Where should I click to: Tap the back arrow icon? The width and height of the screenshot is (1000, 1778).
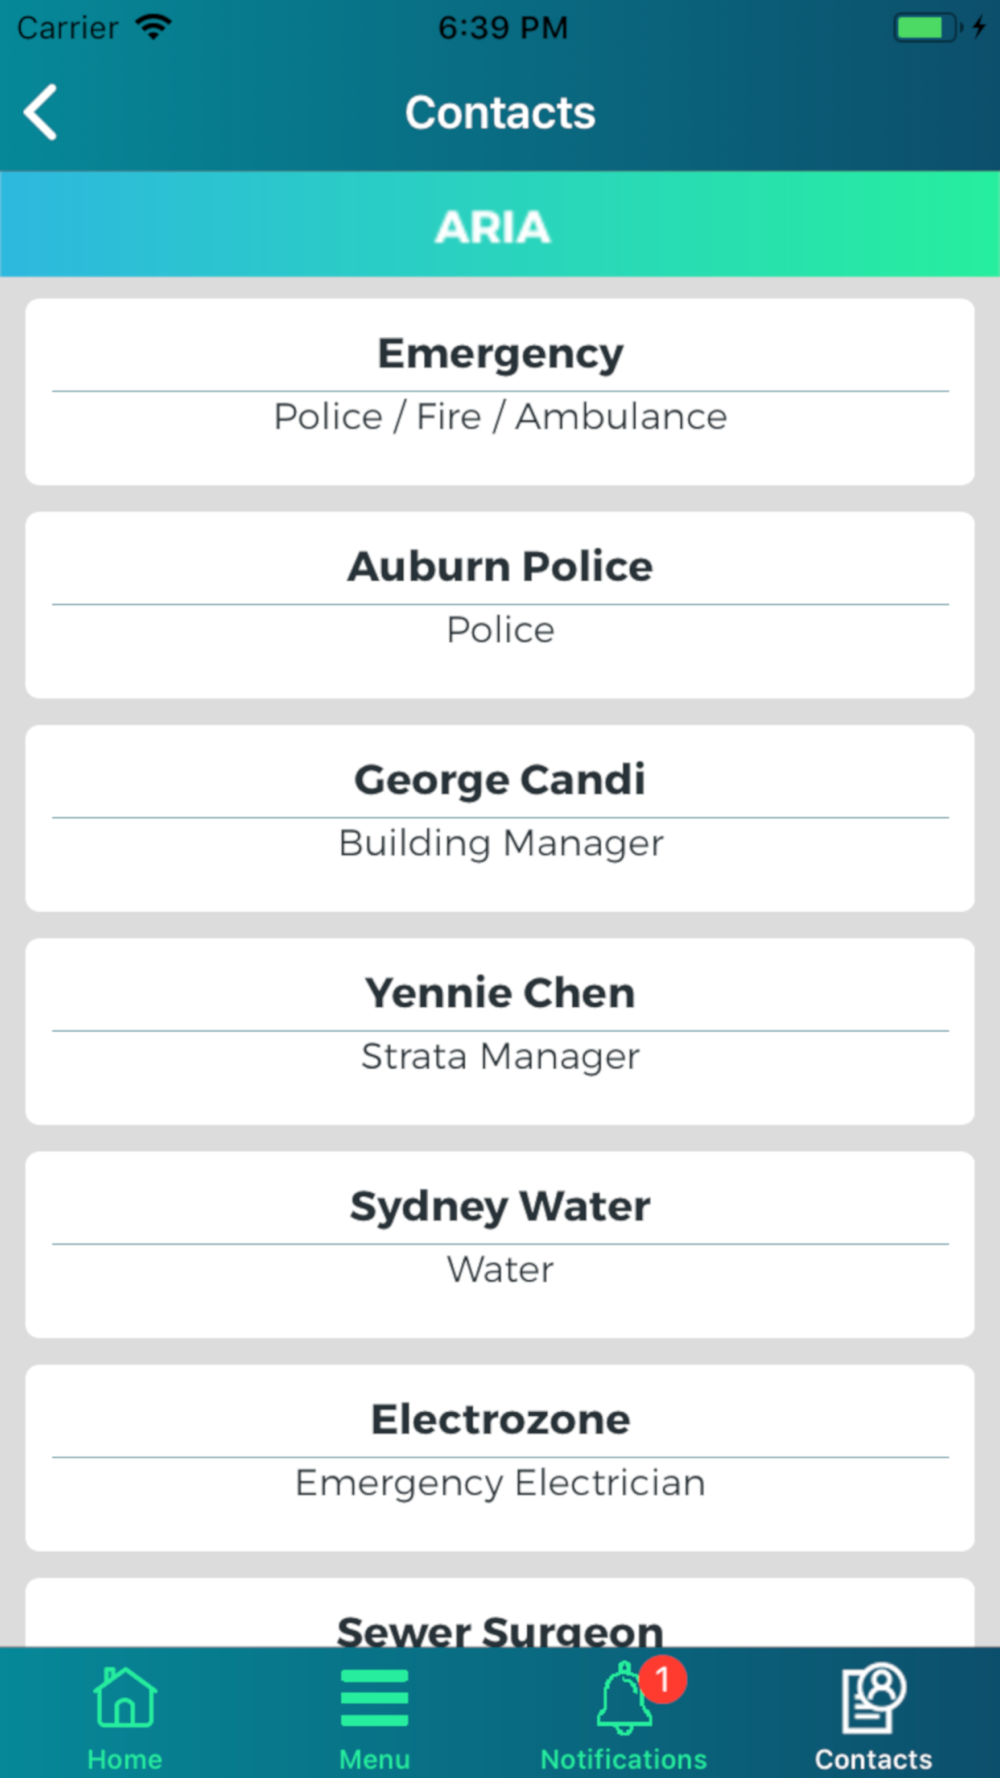[41, 112]
